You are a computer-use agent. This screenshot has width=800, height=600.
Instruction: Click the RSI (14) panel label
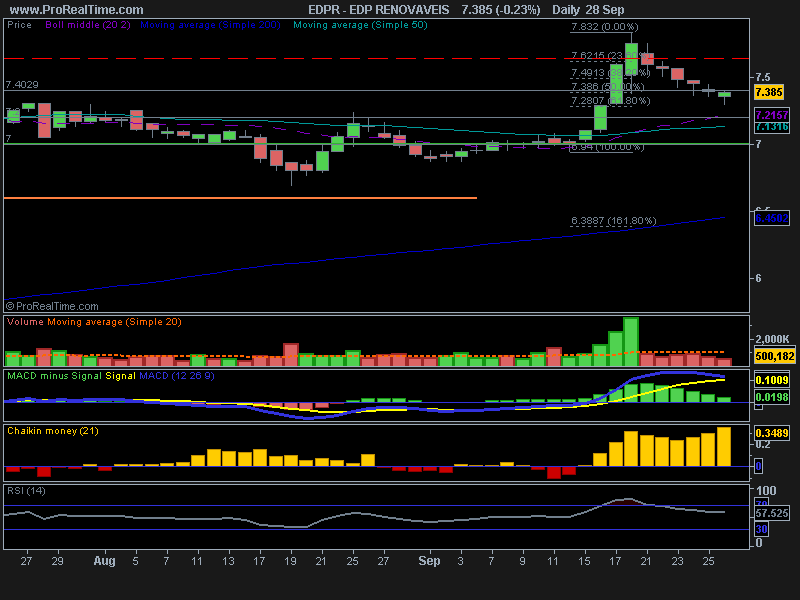[x=26, y=491]
